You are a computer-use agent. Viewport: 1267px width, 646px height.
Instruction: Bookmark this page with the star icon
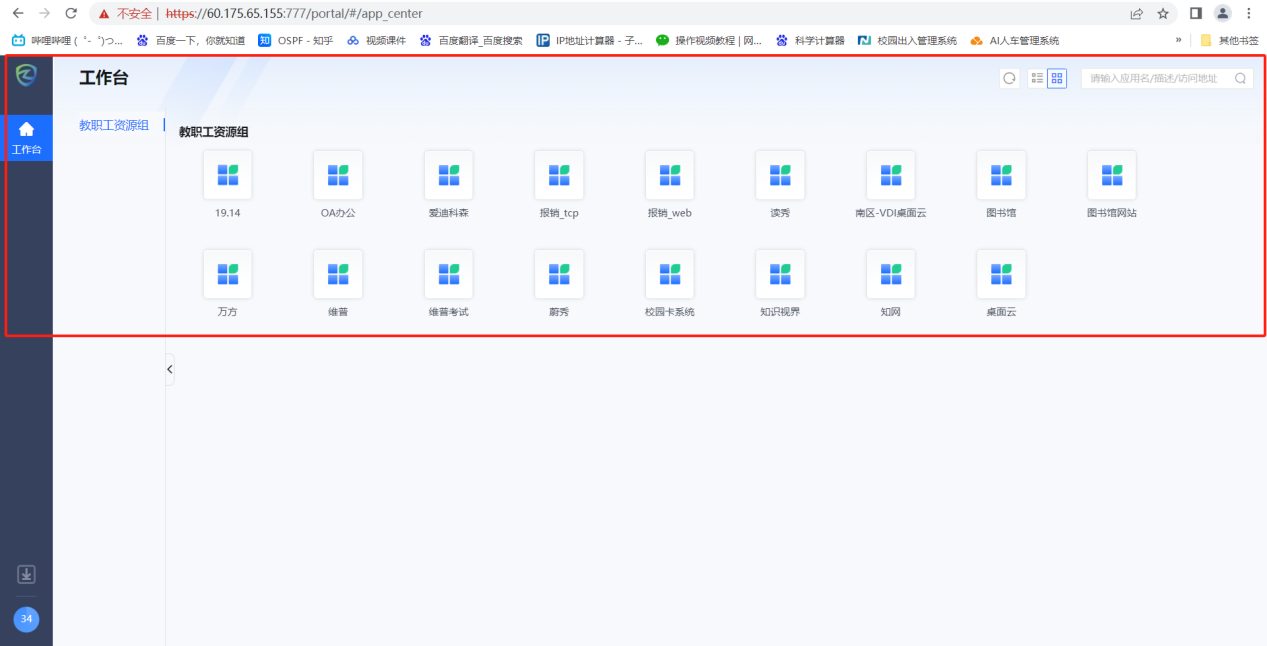(1163, 13)
